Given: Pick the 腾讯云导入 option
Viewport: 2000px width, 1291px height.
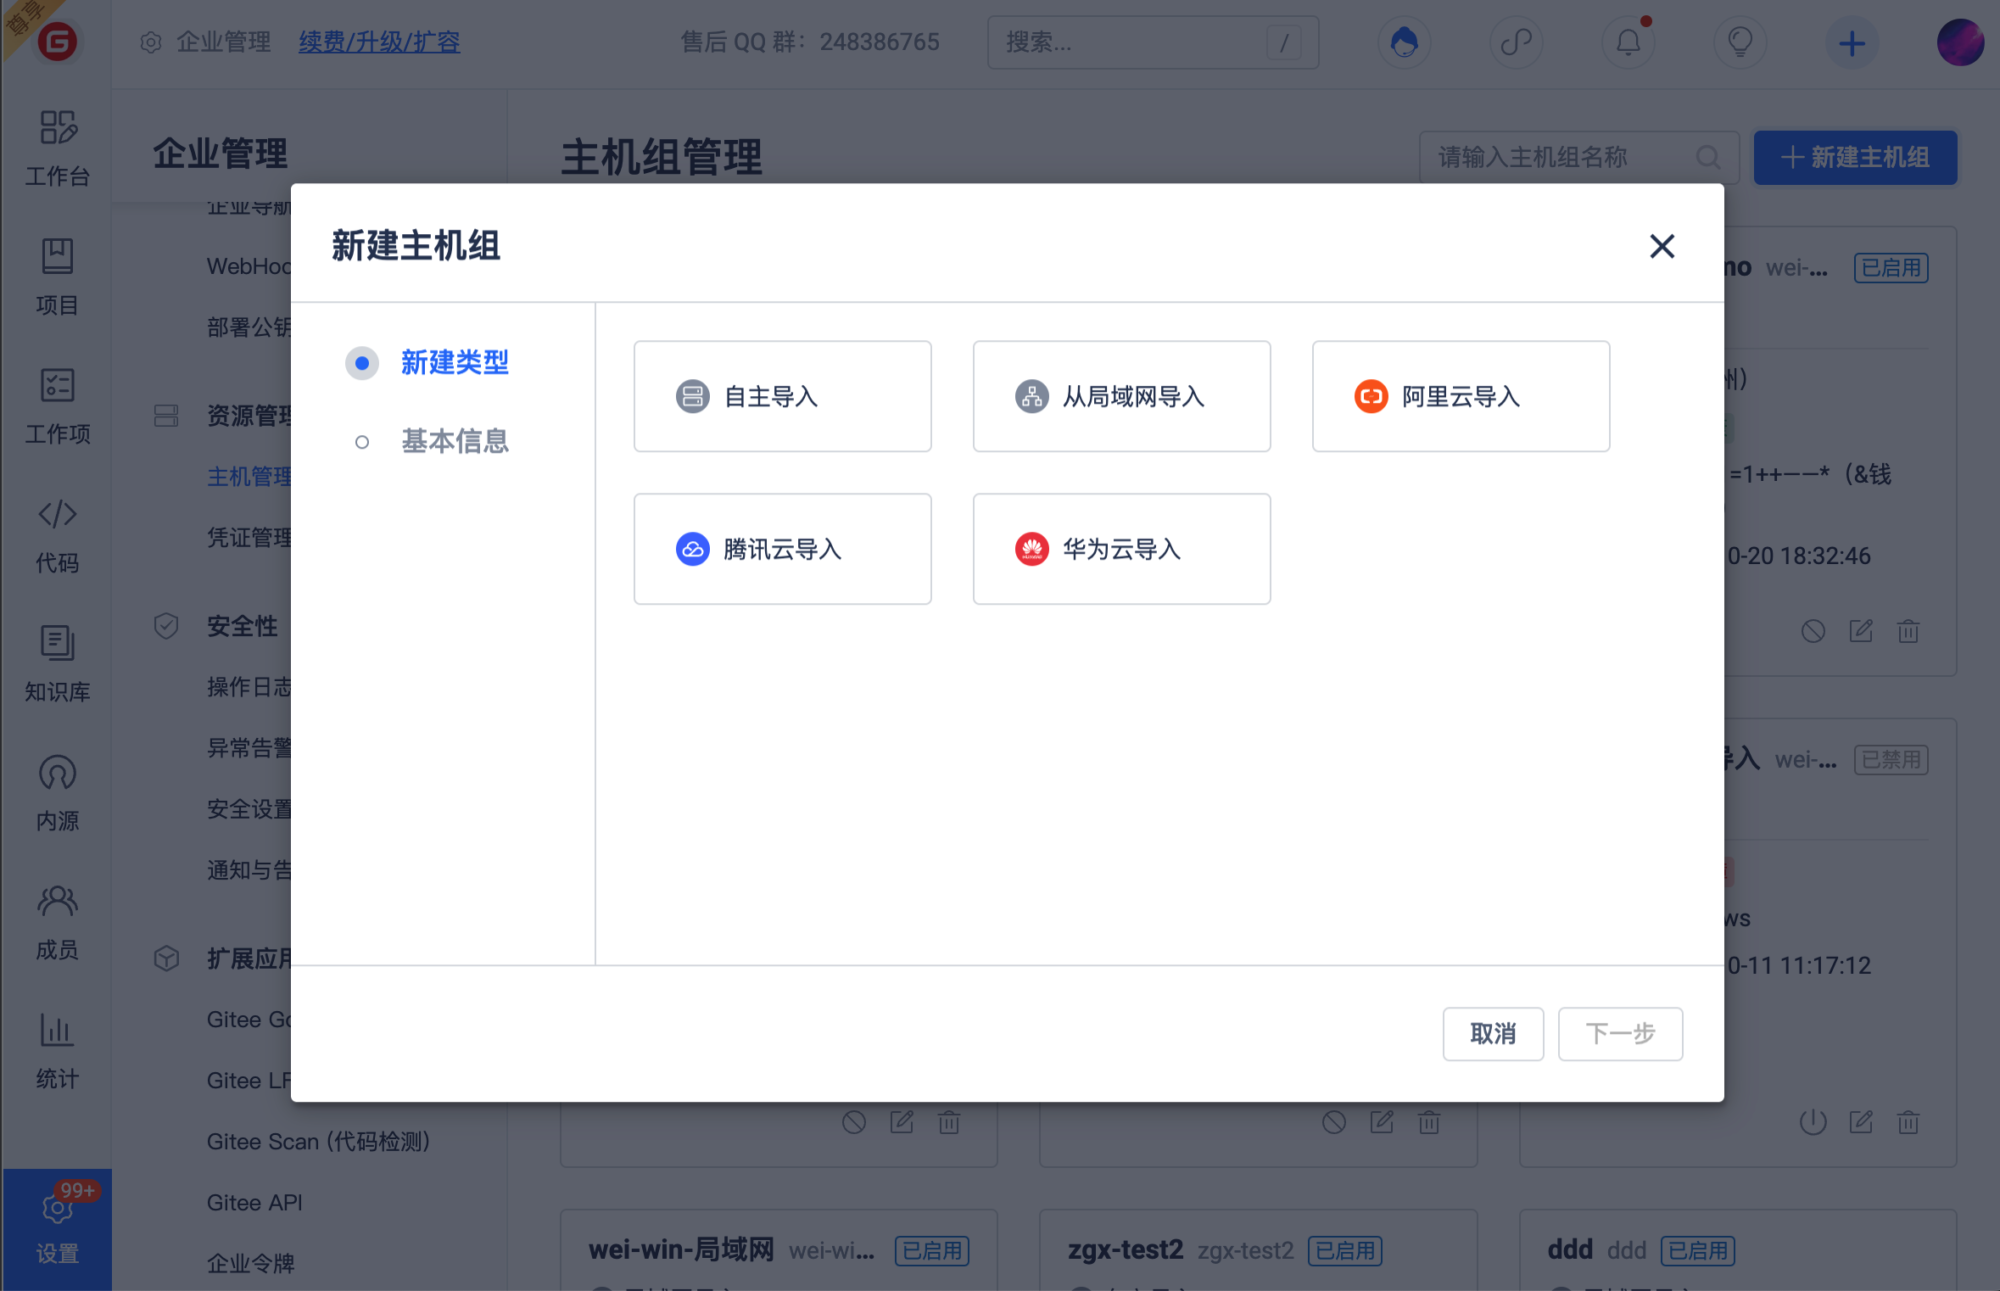Looking at the screenshot, I should click(x=782, y=549).
